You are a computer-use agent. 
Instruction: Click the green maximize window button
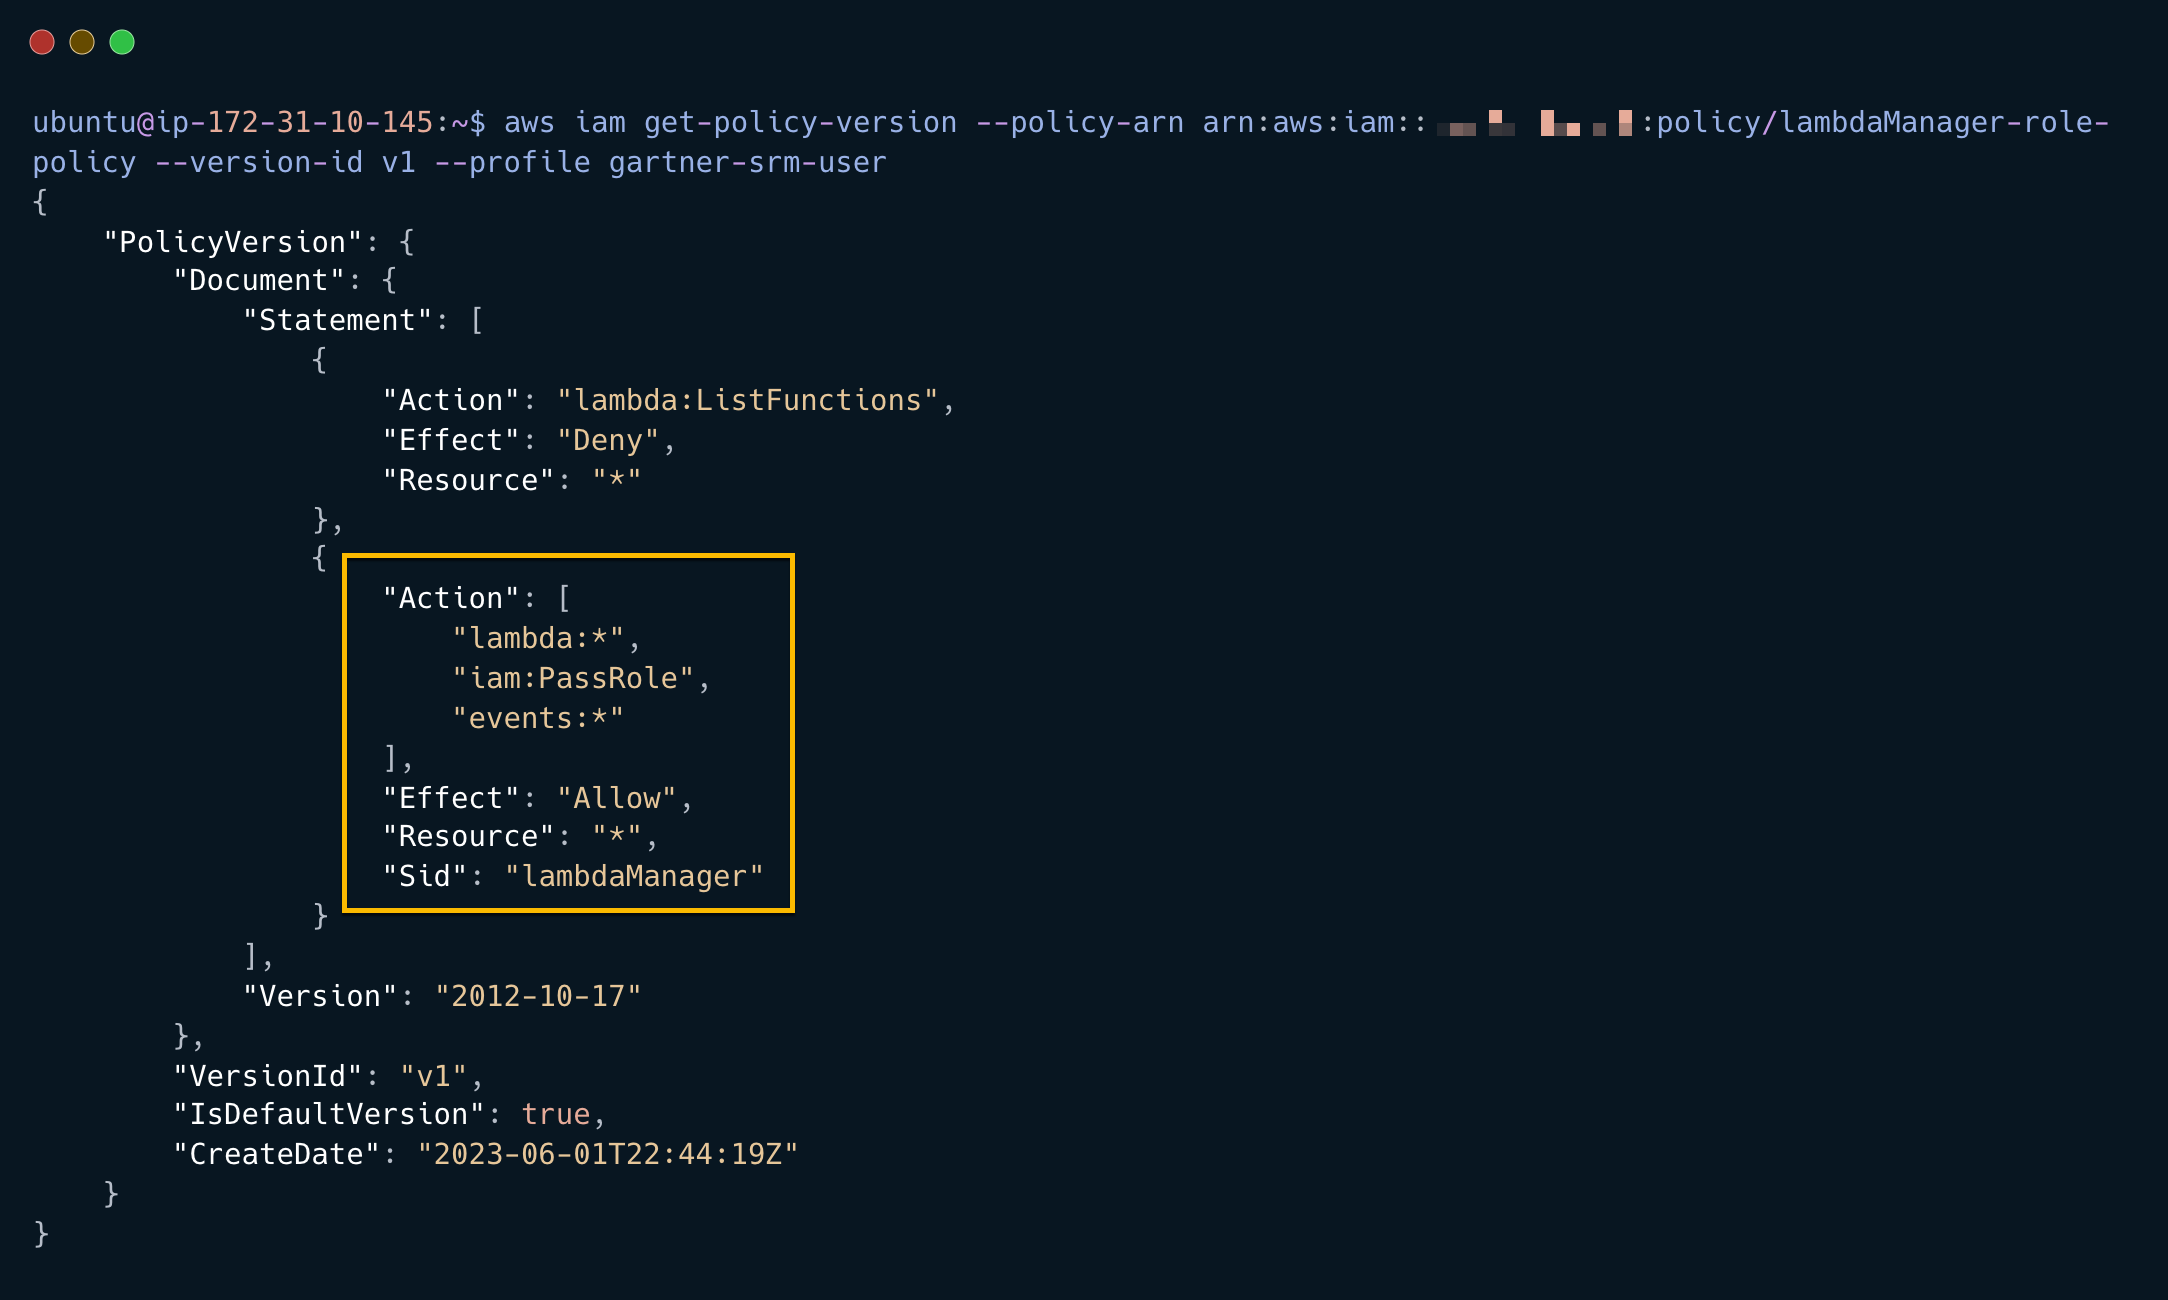coord(122,42)
